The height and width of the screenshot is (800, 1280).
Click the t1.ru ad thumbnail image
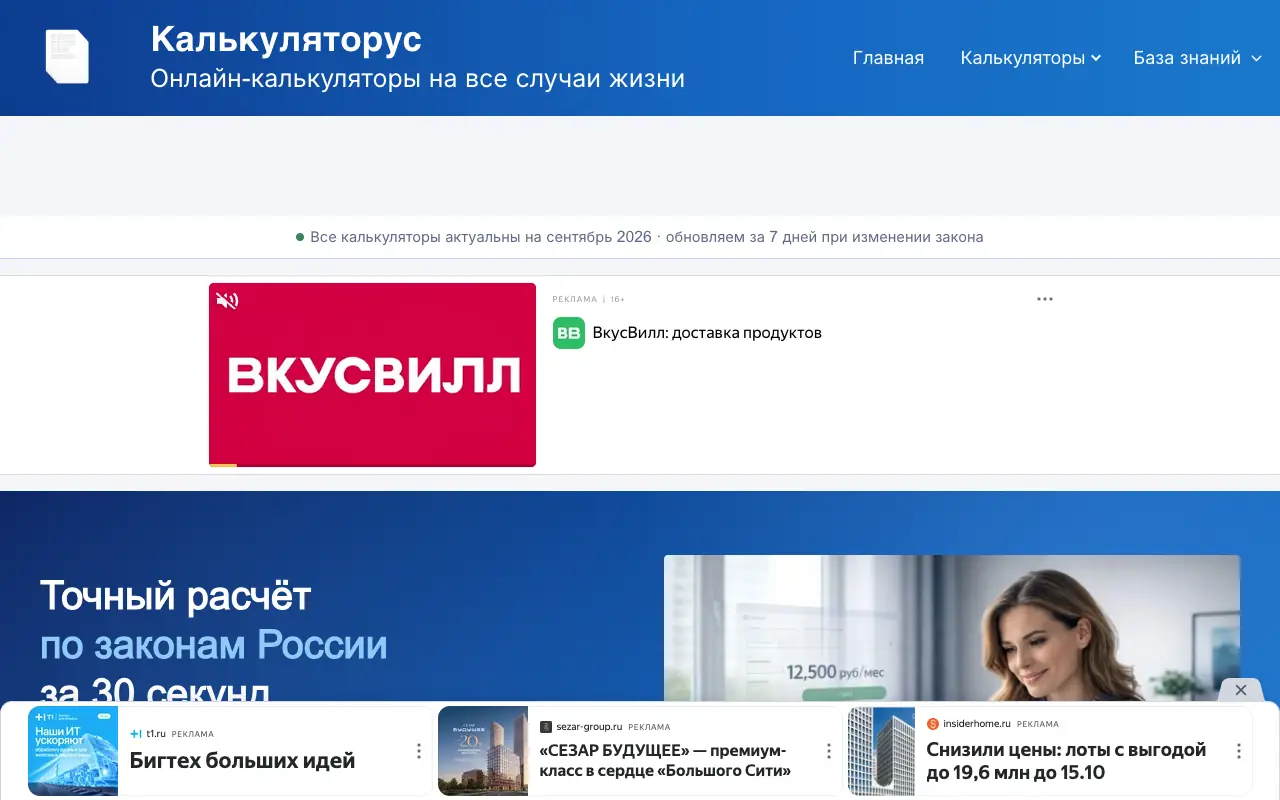coord(73,751)
